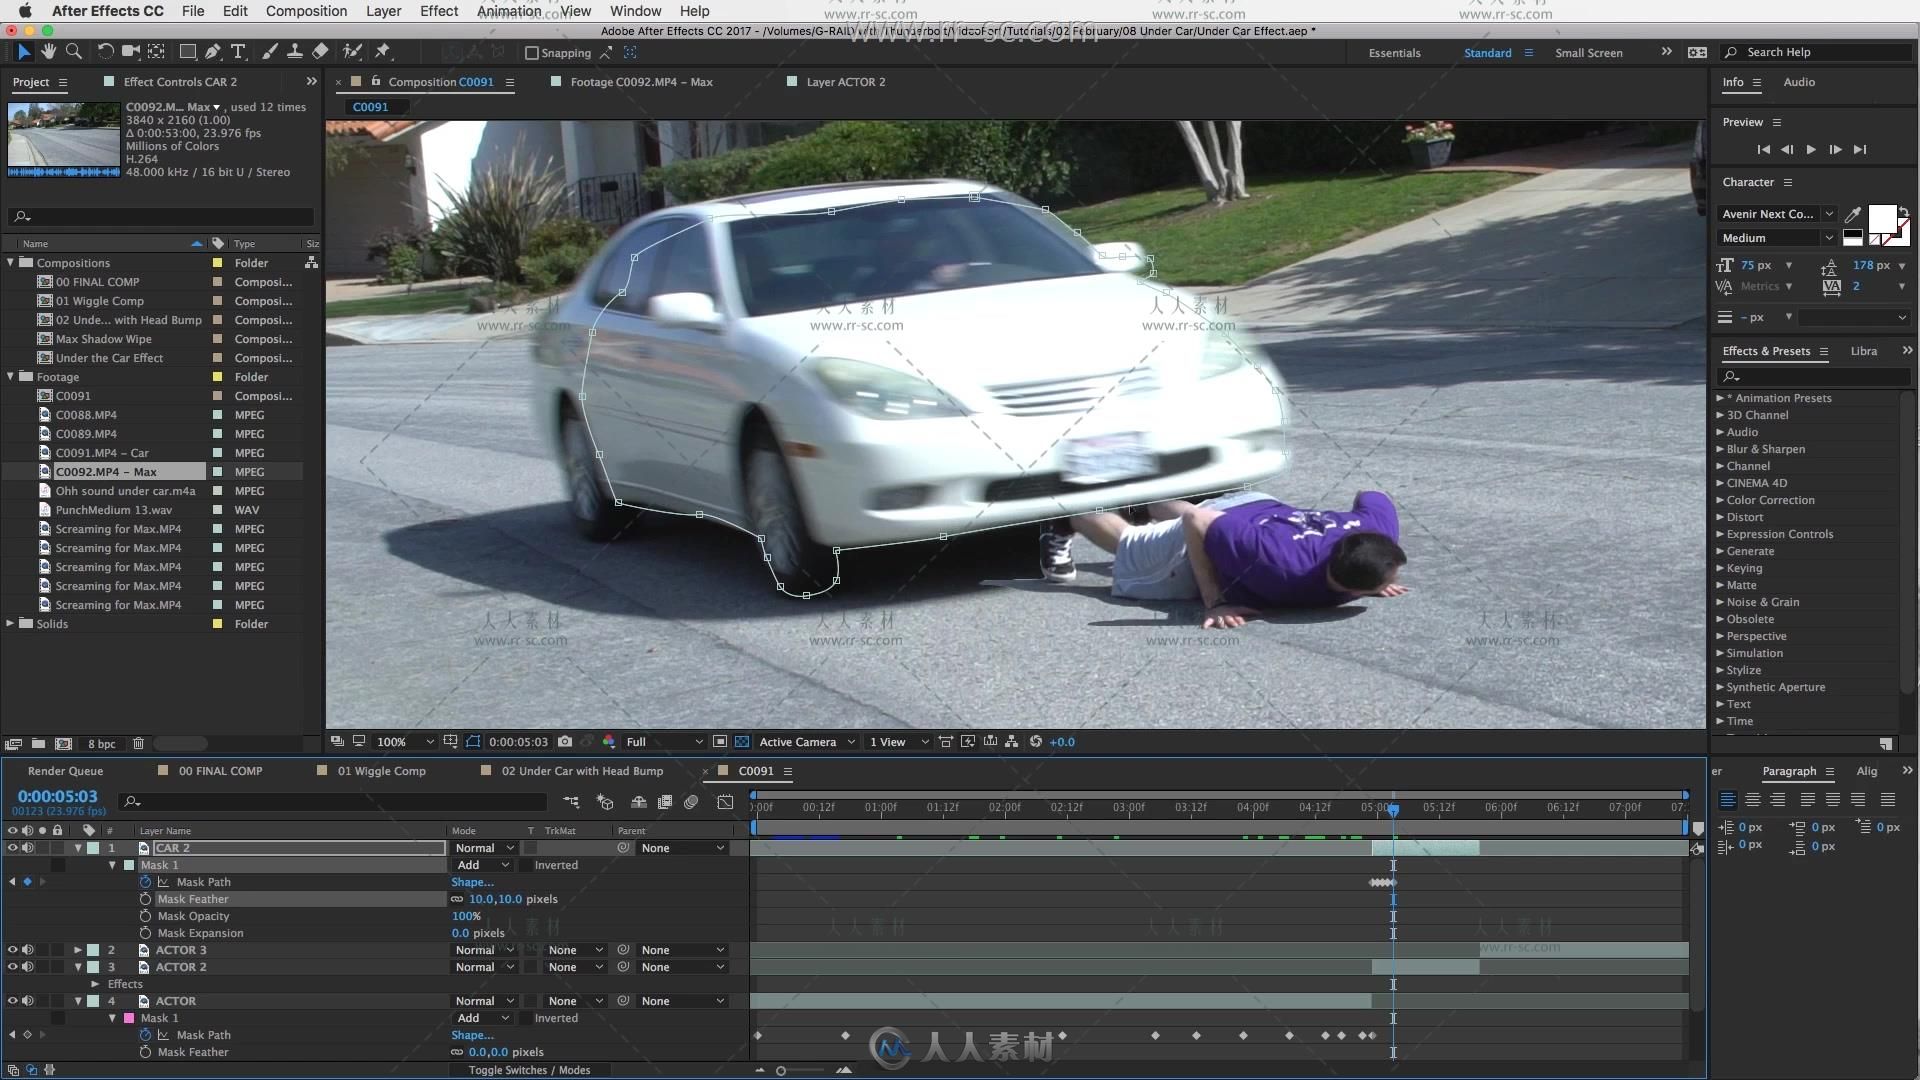Hide the CAR 2 layer video

point(13,848)
